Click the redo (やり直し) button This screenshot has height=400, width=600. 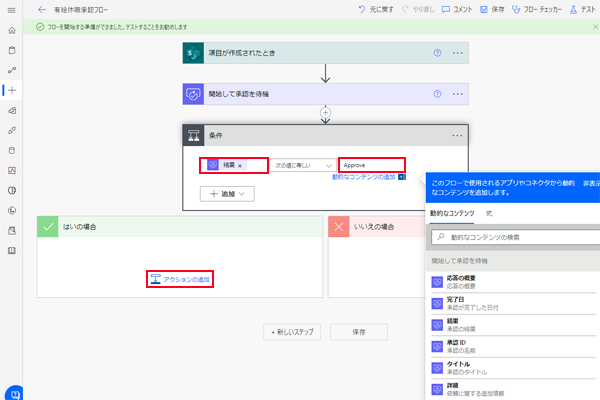tap(418, 10)
